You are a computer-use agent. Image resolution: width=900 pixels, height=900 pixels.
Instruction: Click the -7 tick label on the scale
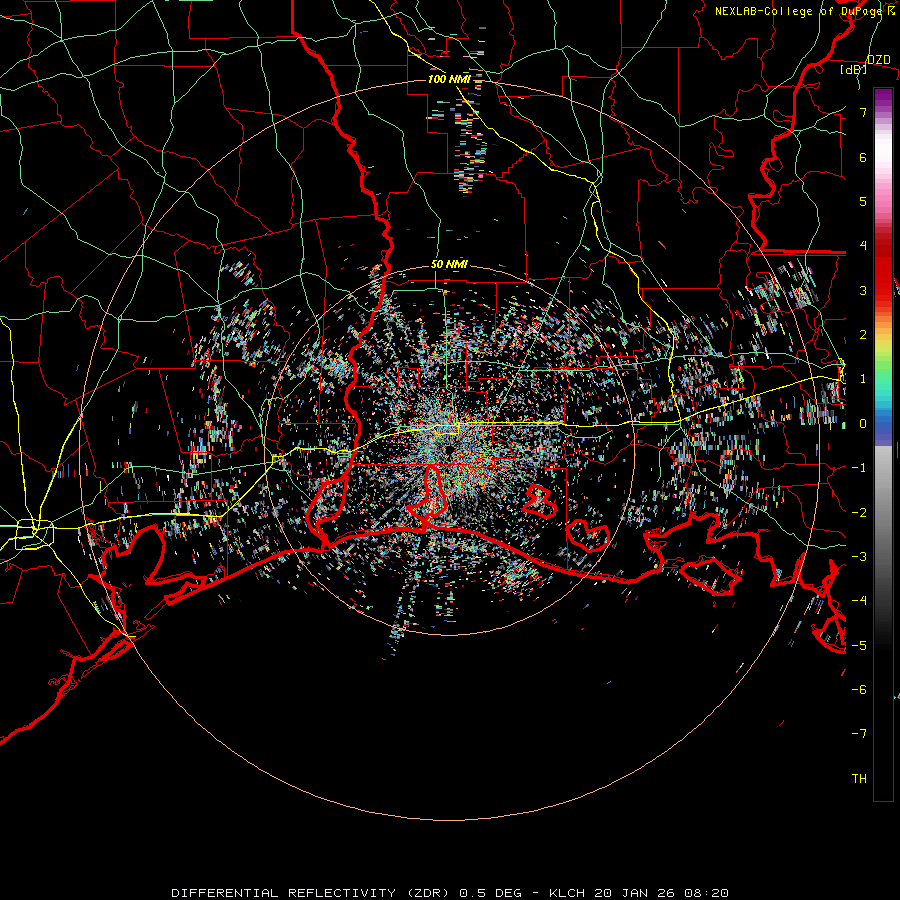click(x=859, y=734)
